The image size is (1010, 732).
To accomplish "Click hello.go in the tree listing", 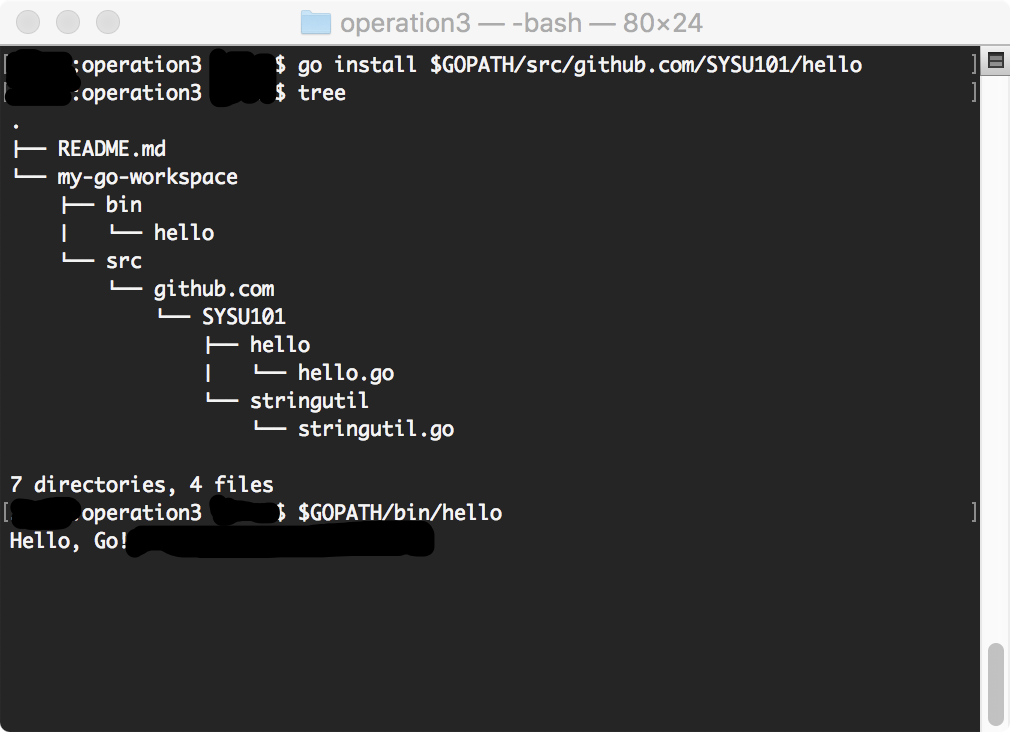I will (346, 373).
